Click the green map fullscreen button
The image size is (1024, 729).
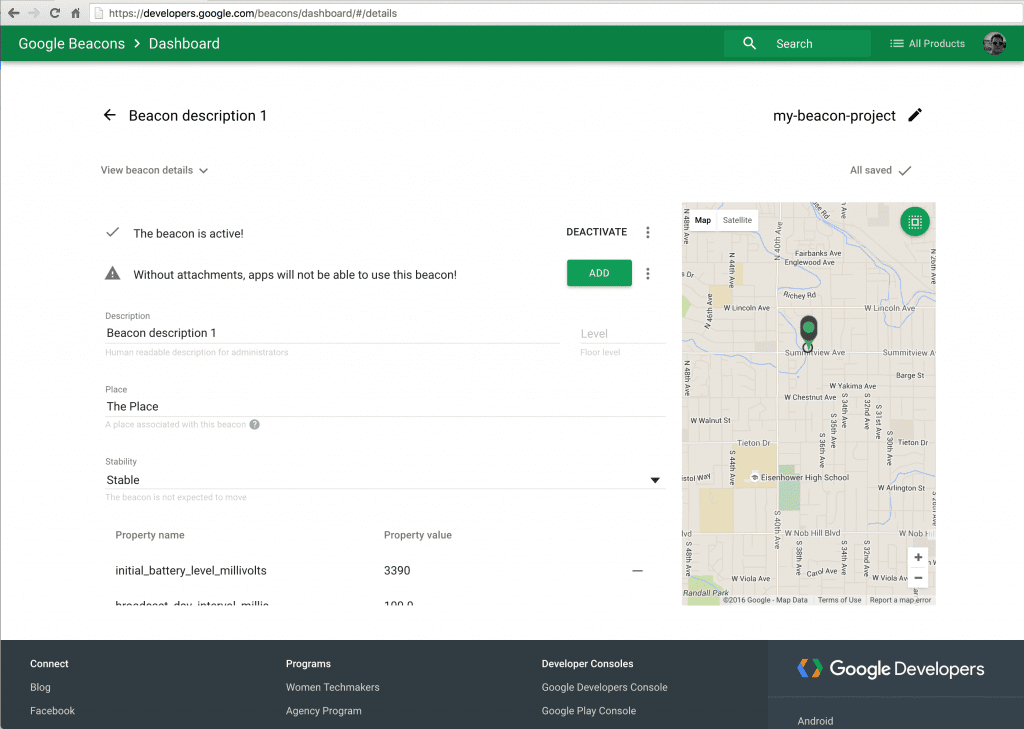914,222
